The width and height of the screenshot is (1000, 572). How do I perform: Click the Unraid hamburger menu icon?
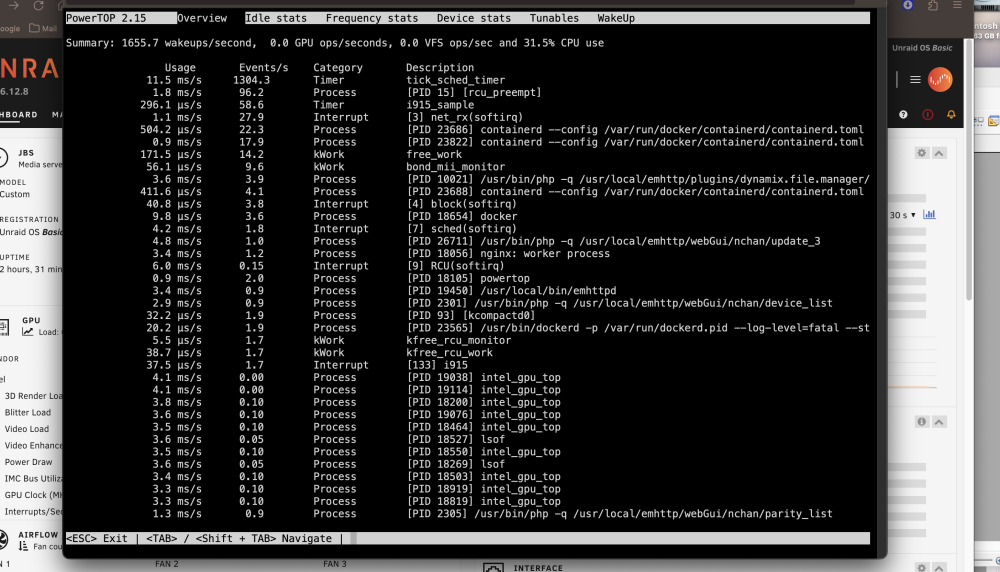click(x=915, y=80)
